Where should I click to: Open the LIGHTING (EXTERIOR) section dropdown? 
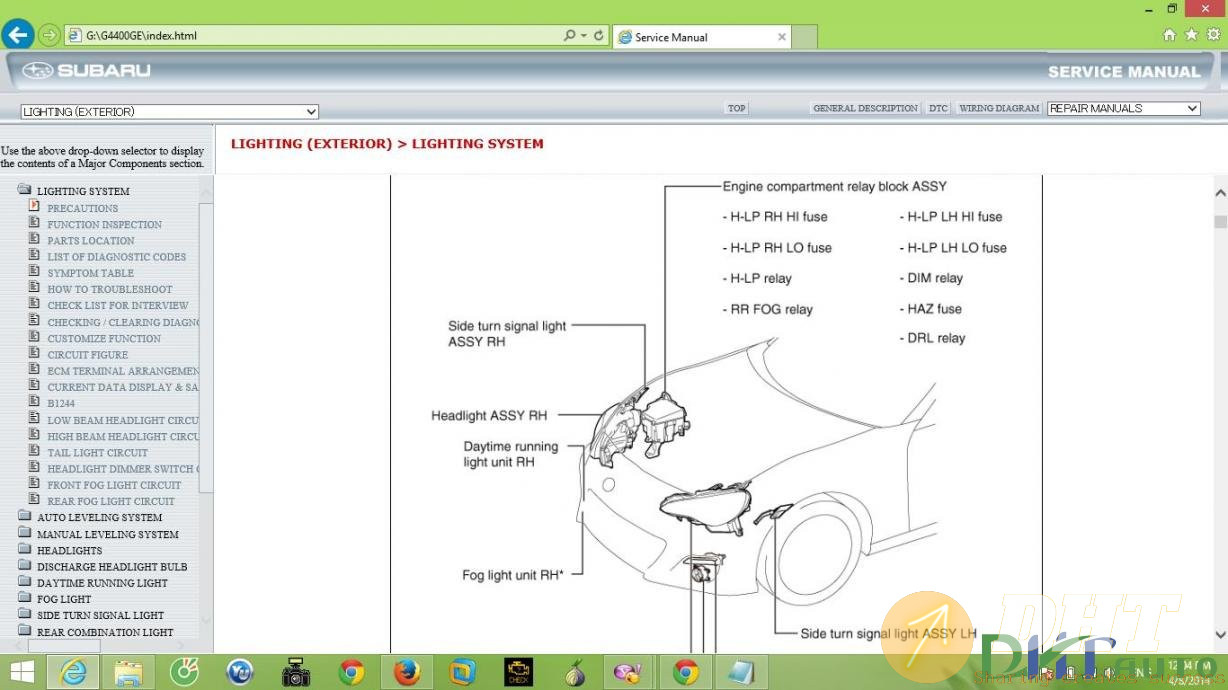pyautogui.click(x=169, y=112)
